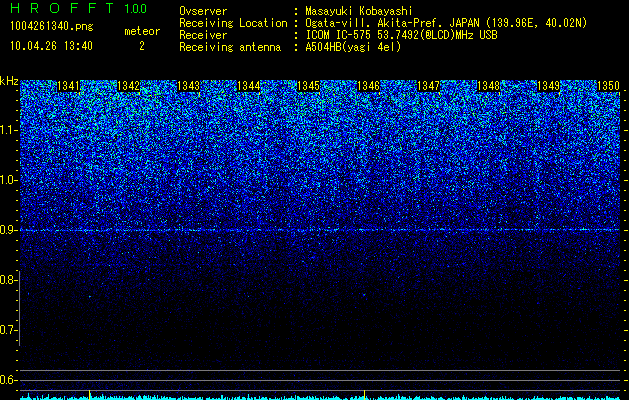Click antenna value A504HB(yagi 4el)
This screenshot has width=629, height=400.
[x=353, y=47]
